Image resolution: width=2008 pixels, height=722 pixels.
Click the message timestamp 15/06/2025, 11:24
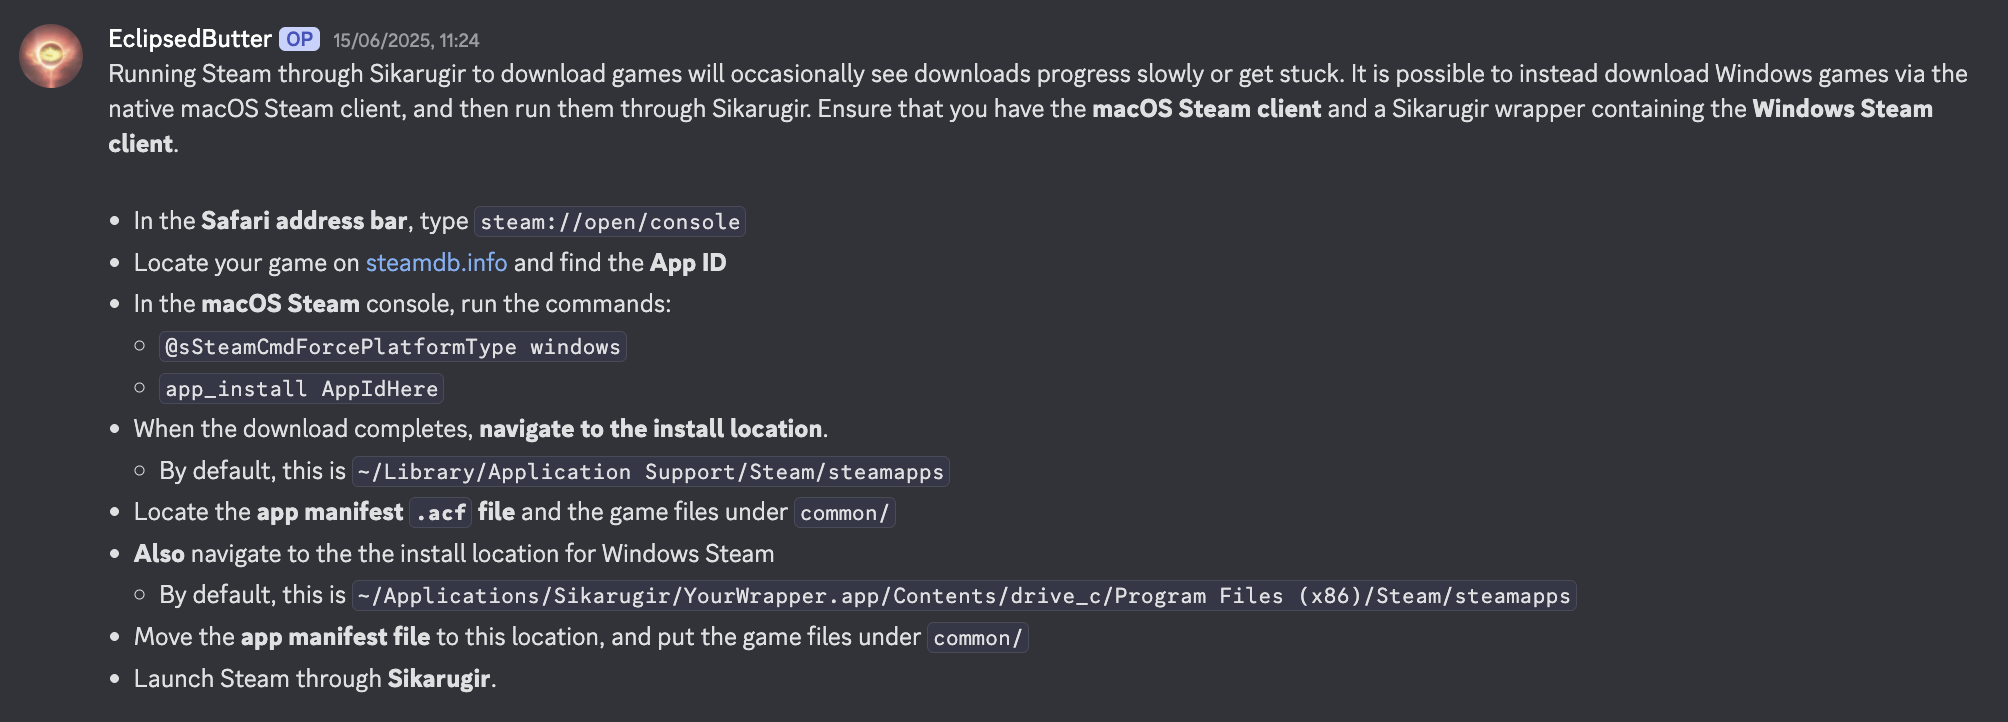click(x=405, y=40)
